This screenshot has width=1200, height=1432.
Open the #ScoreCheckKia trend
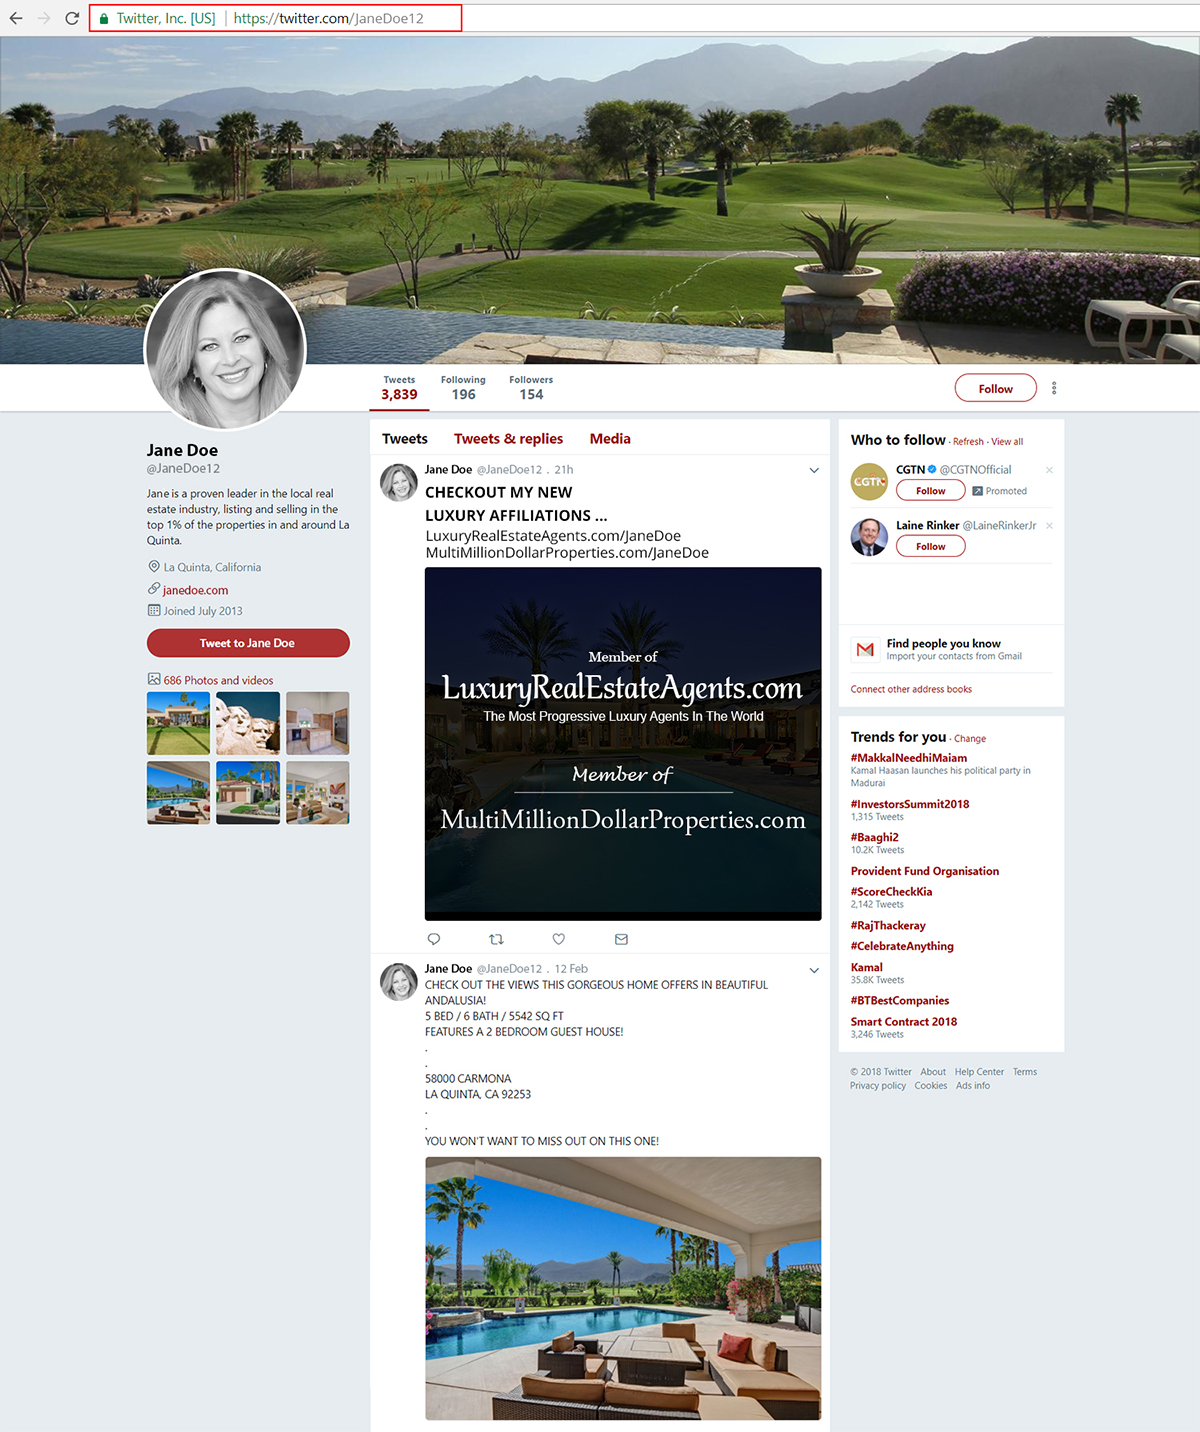(x=891, y=892)
